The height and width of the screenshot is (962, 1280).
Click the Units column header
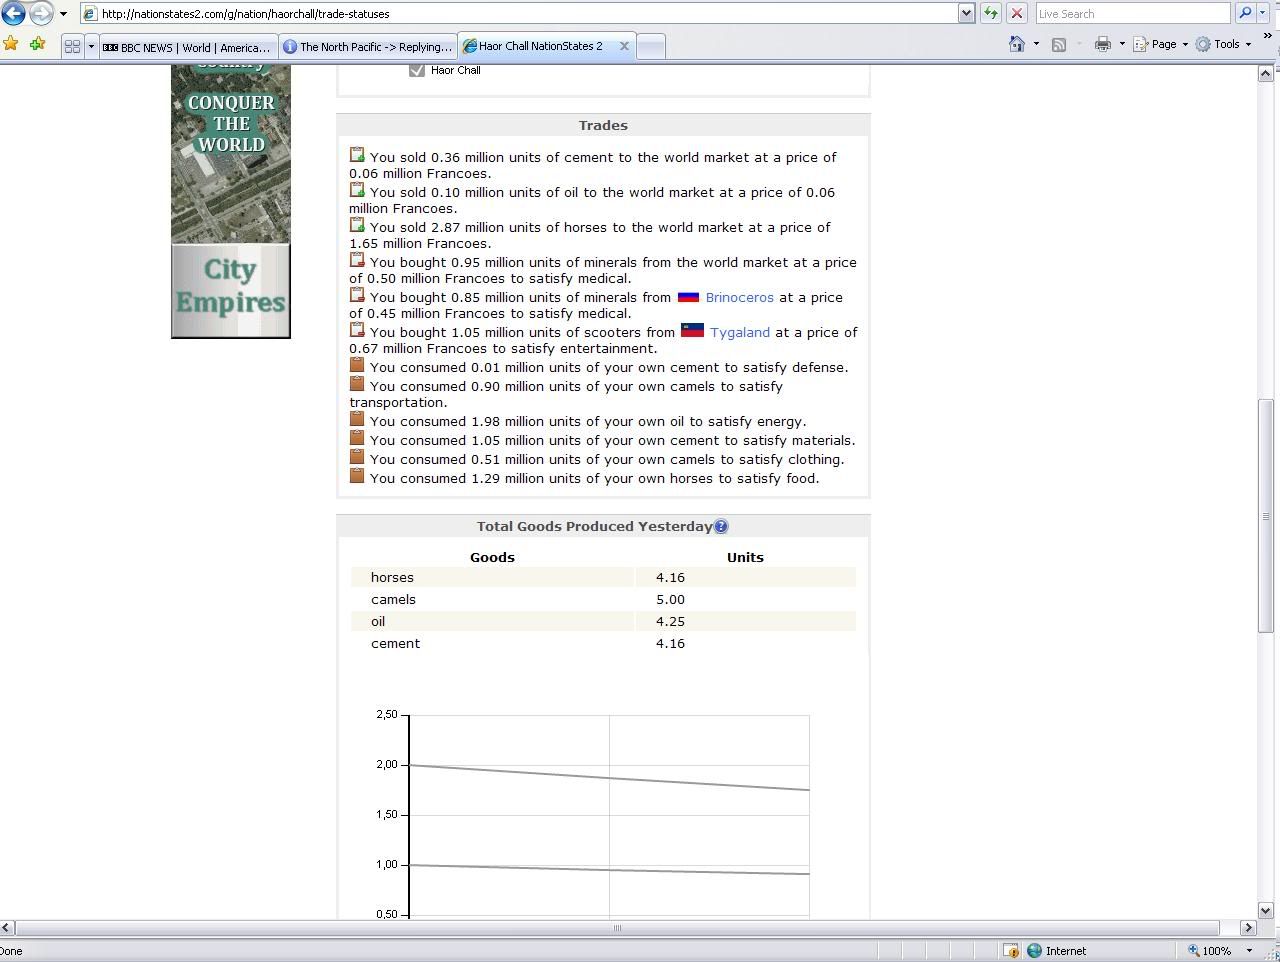[x=745, y=557]
